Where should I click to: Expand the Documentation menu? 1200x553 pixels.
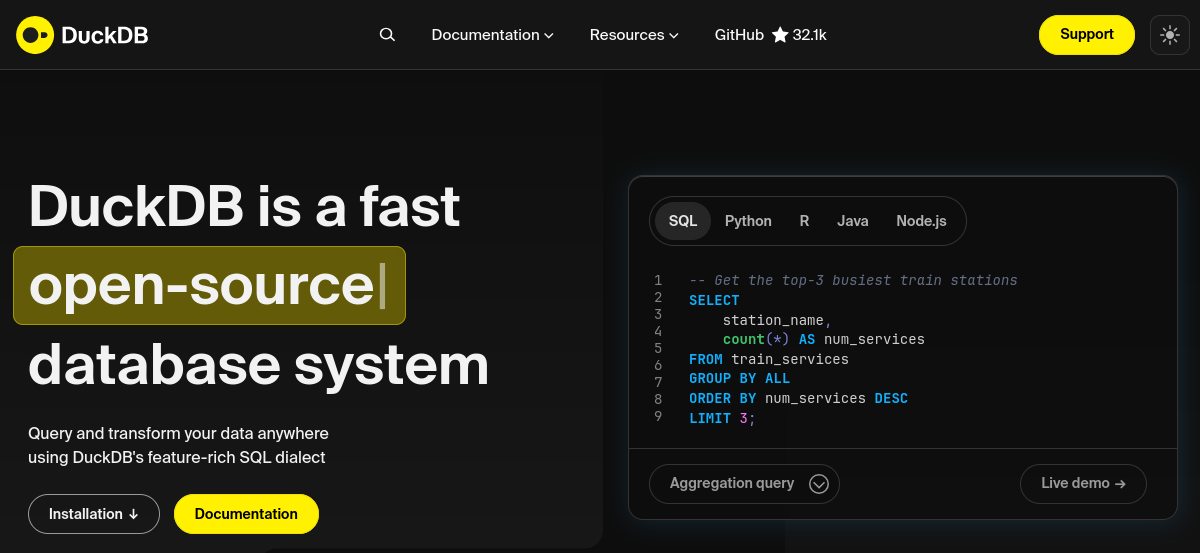tap(492, 35)
